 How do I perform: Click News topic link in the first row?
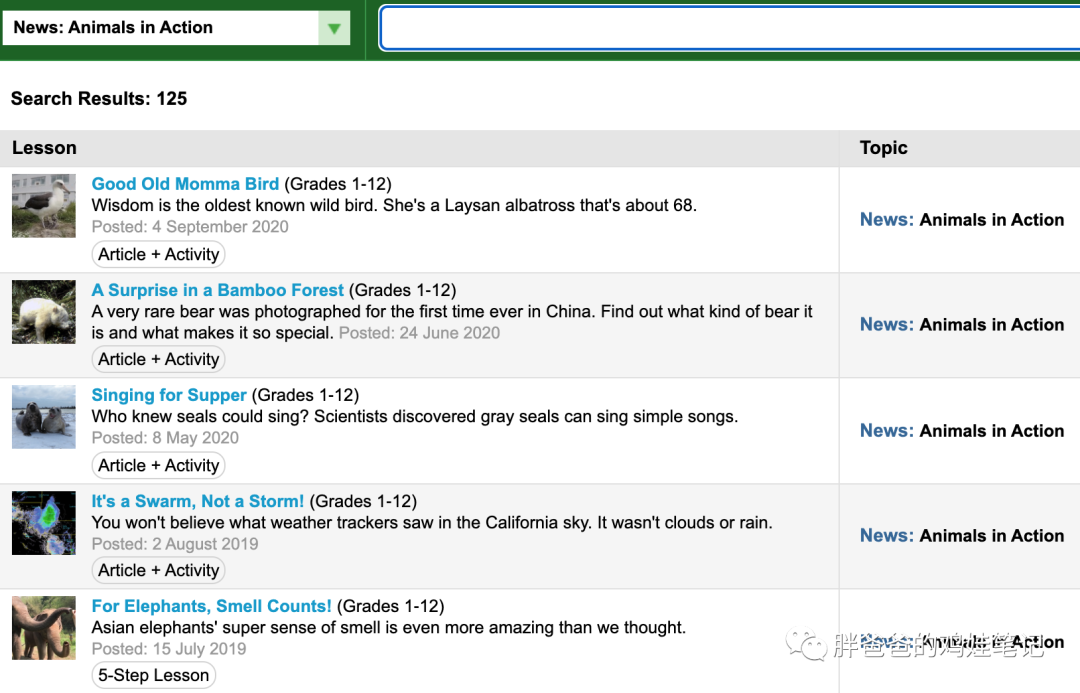click(886, 220)
